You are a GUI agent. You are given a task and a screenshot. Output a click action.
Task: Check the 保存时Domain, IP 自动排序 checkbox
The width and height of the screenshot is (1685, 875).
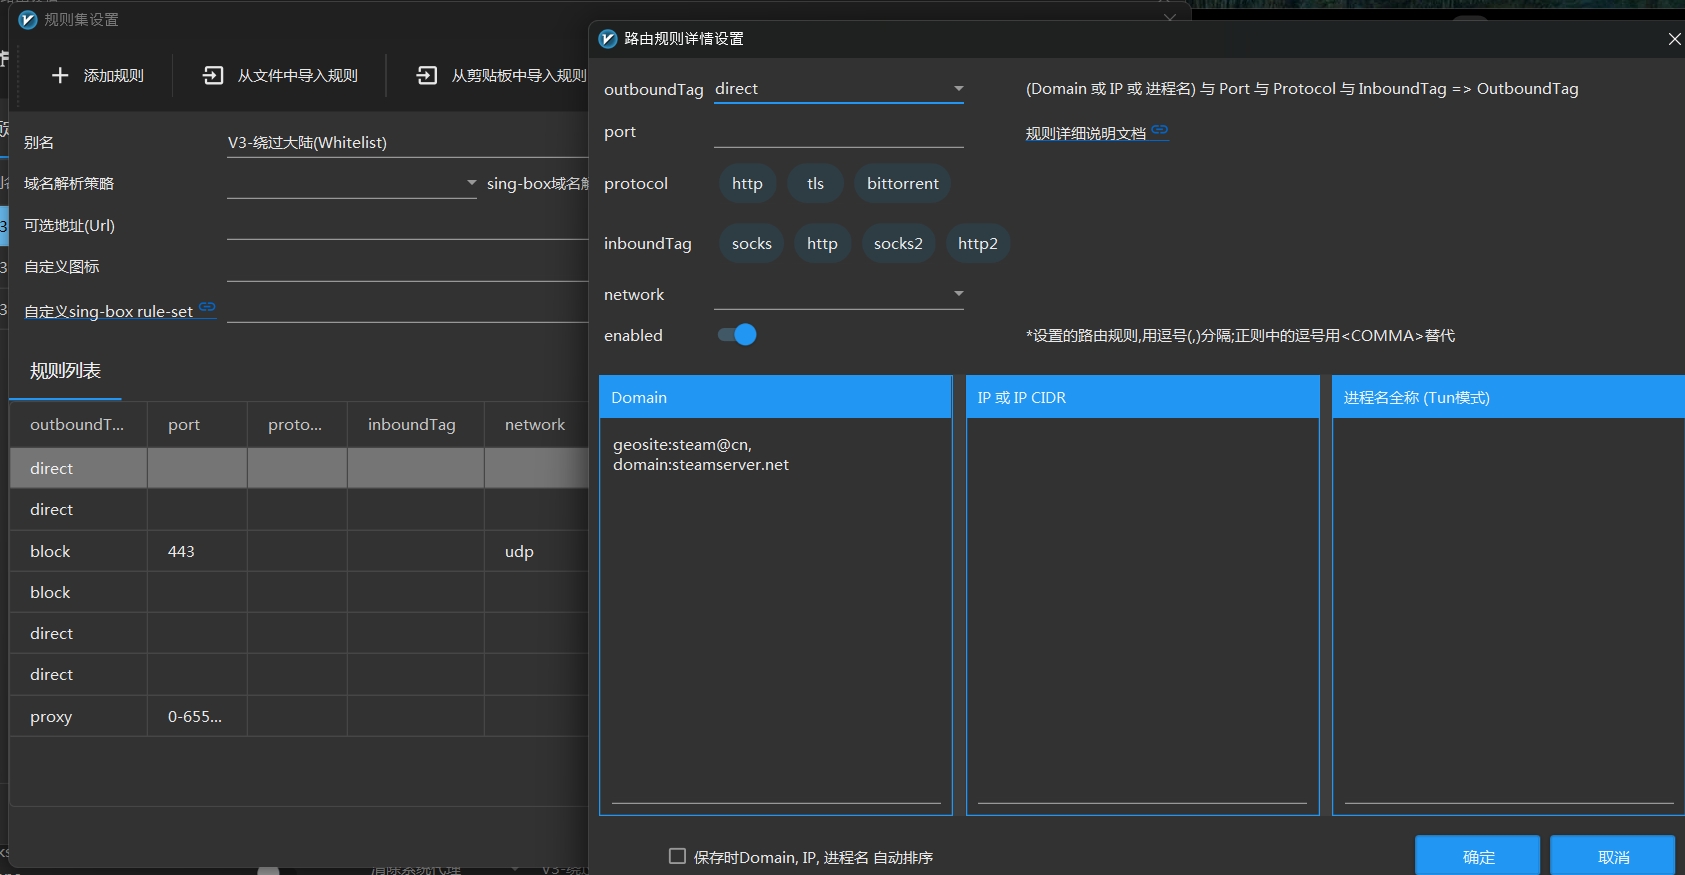(677, 856)
